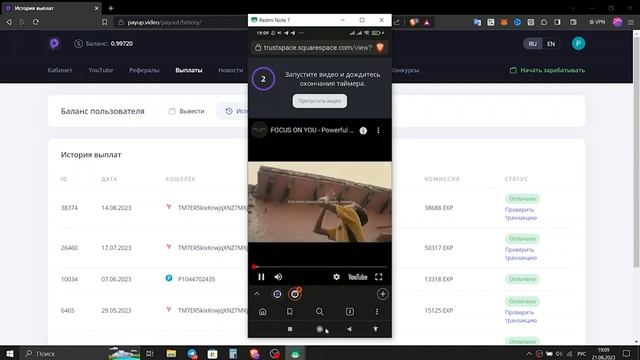The height and width of the screenshot is (360, 640).
Task: Tap Android back triangle button
Action: 349,329
